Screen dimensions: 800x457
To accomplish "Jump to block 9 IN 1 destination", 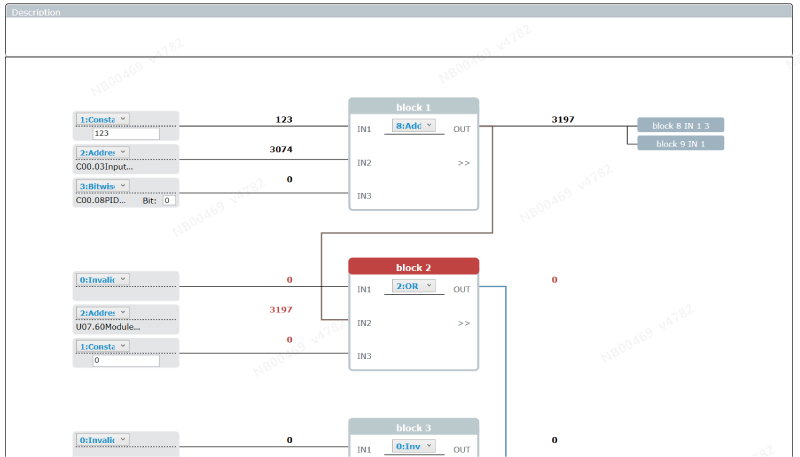I will pos(680,143).
